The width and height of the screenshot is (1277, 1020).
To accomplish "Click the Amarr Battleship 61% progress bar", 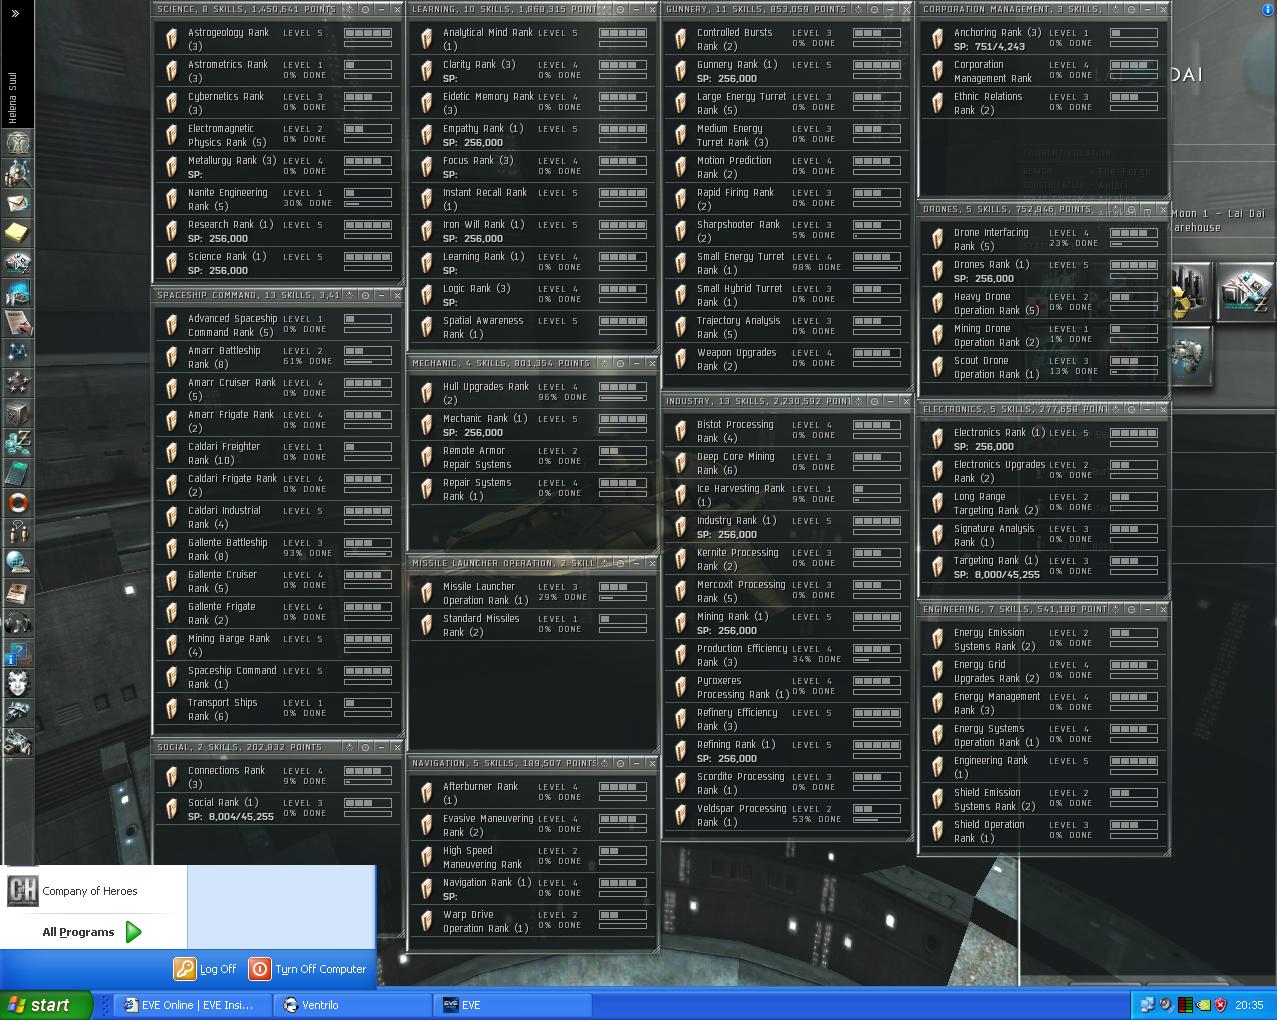I will coord(368,362).
